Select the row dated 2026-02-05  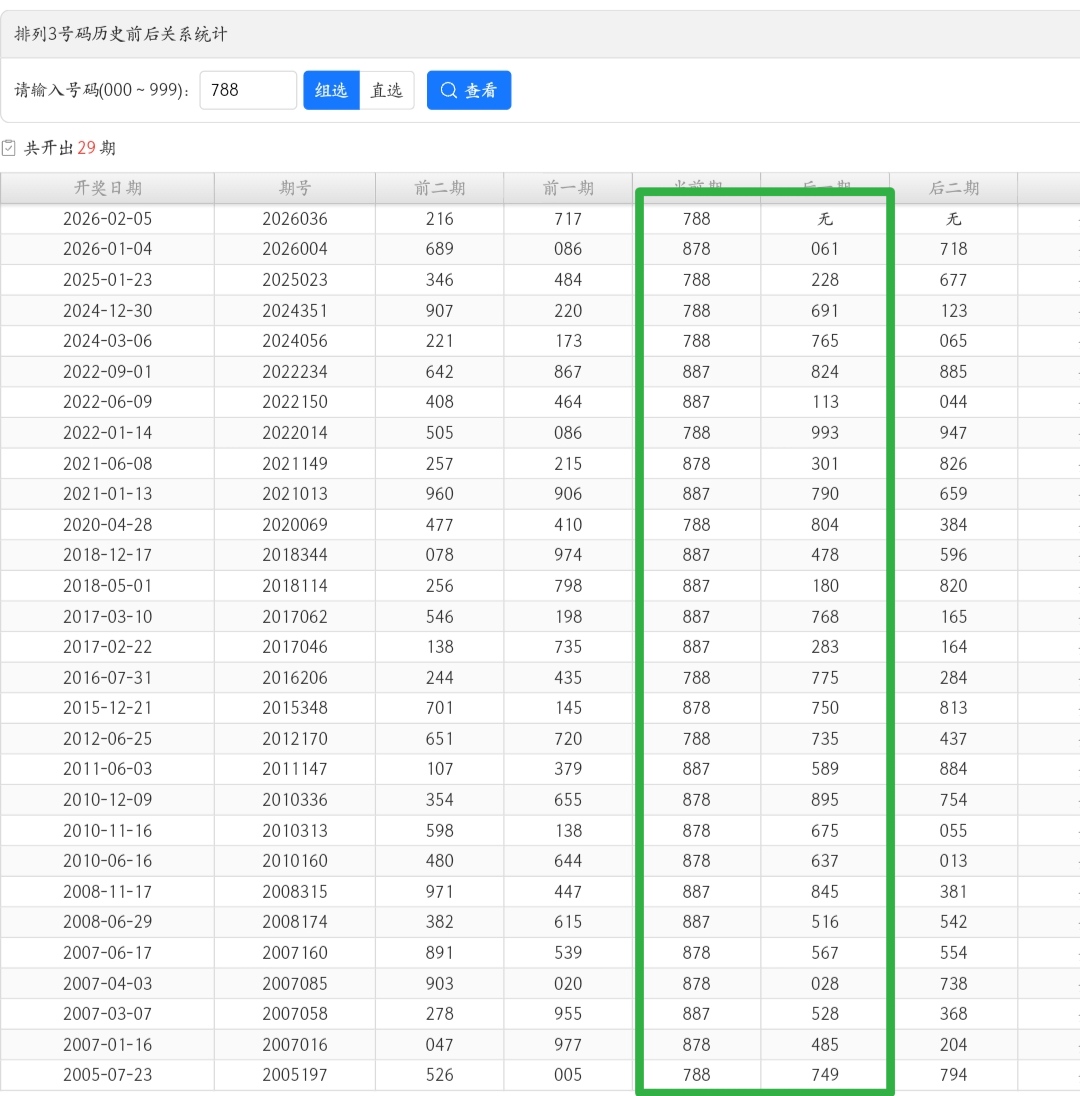(108, 219)
